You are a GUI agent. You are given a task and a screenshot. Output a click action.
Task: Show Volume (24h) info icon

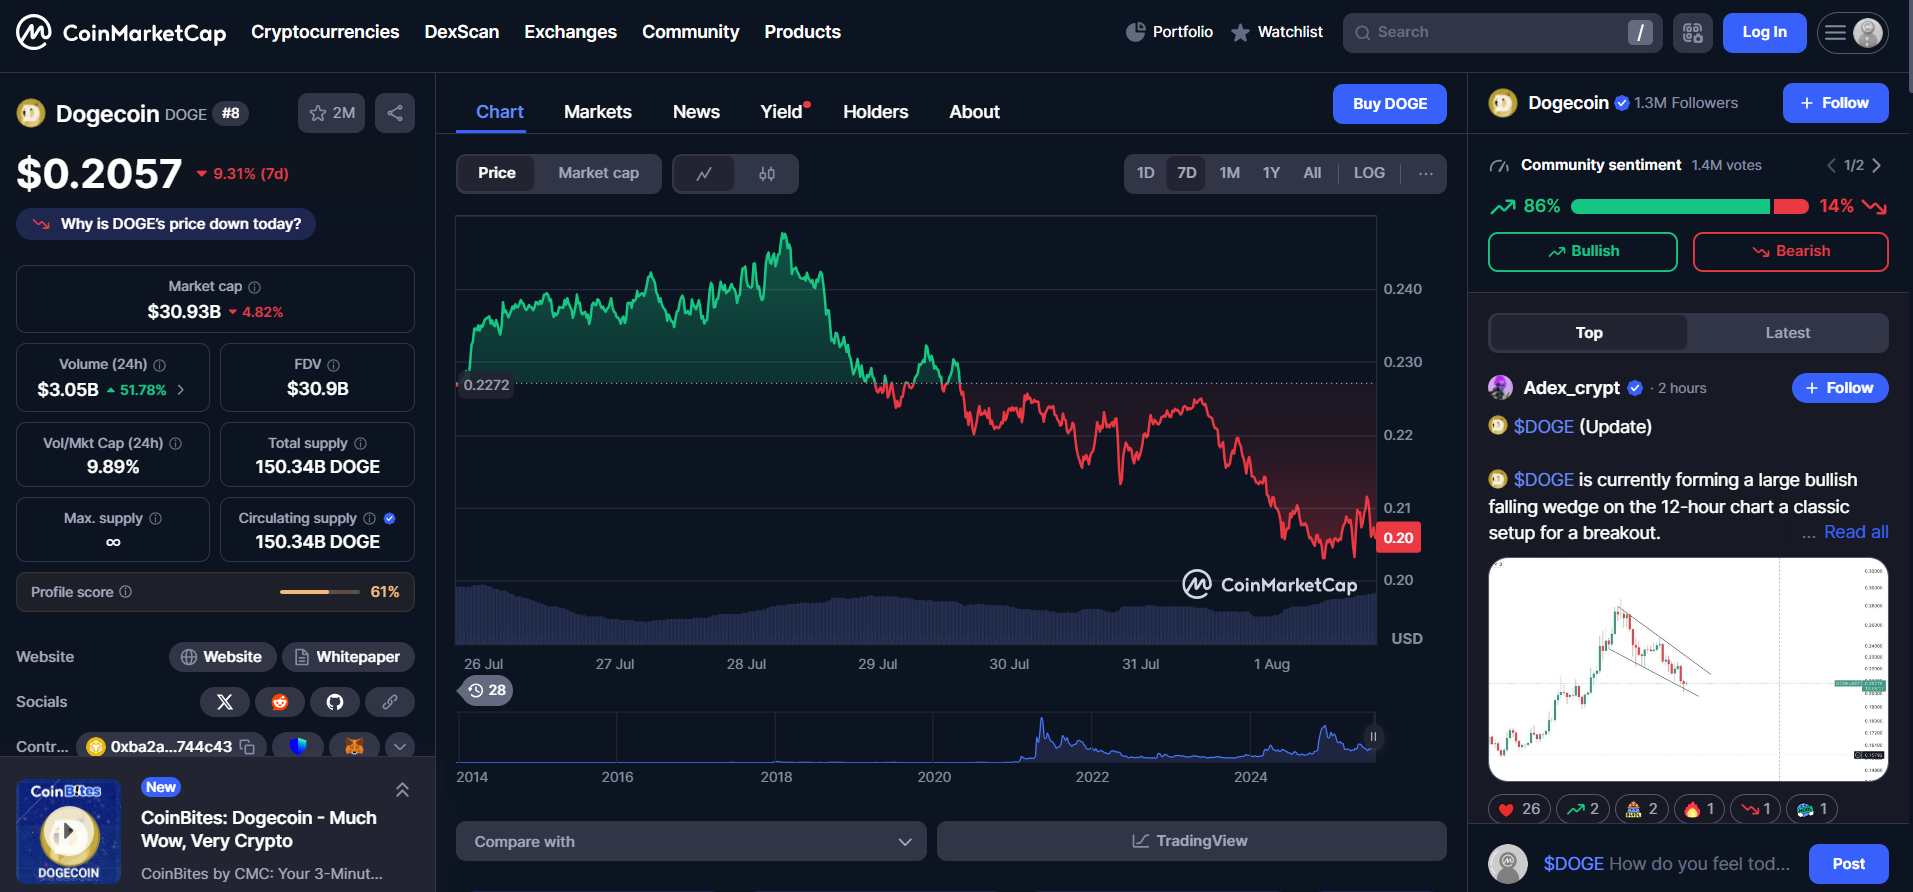click(160, 365)
